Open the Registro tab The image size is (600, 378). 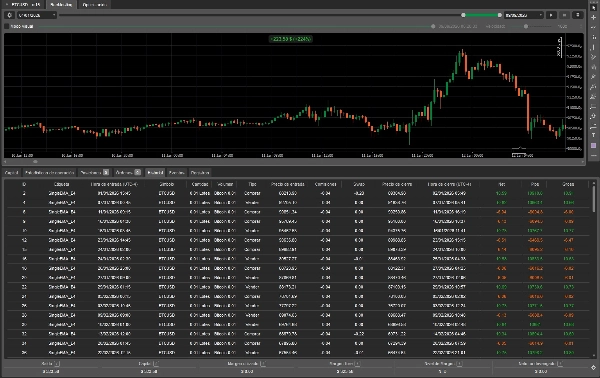tap(200, 173)
